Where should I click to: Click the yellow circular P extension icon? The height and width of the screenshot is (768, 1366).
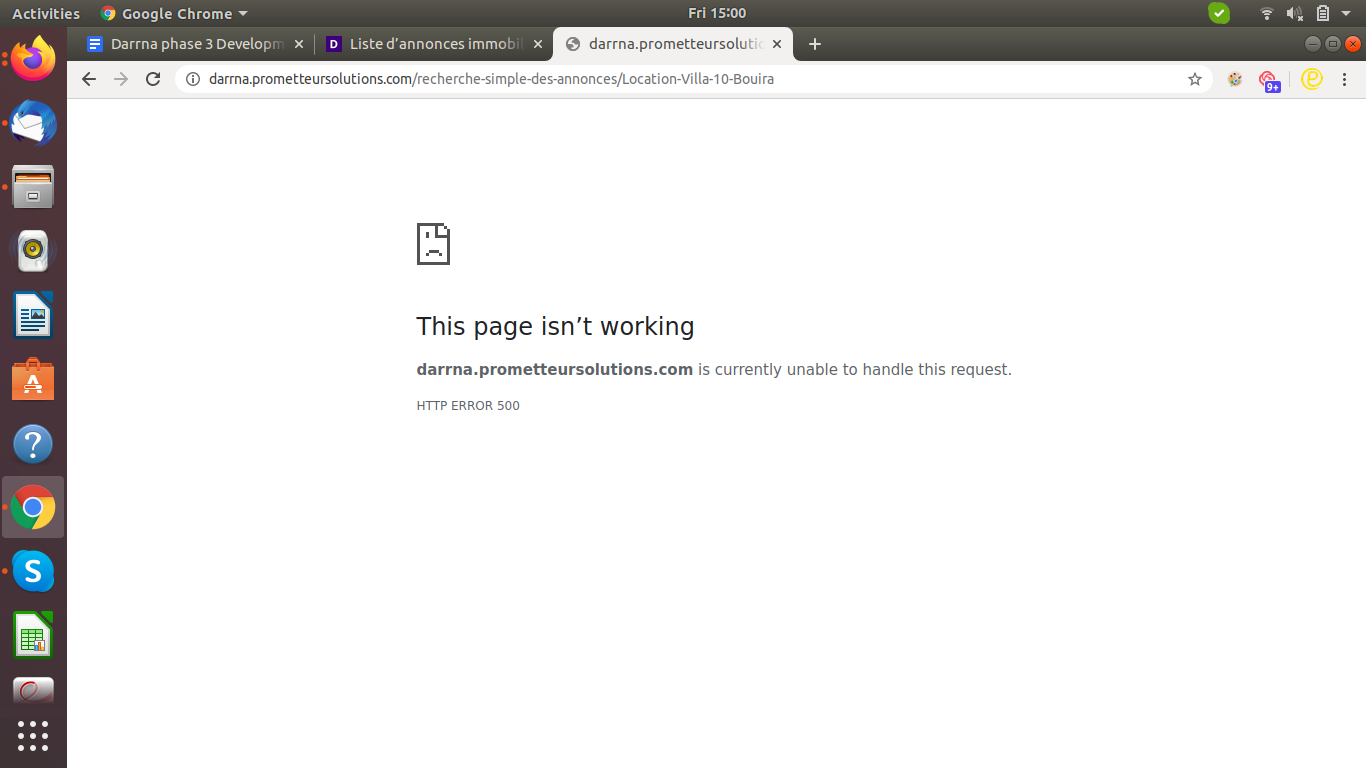tap(1312, 79)
